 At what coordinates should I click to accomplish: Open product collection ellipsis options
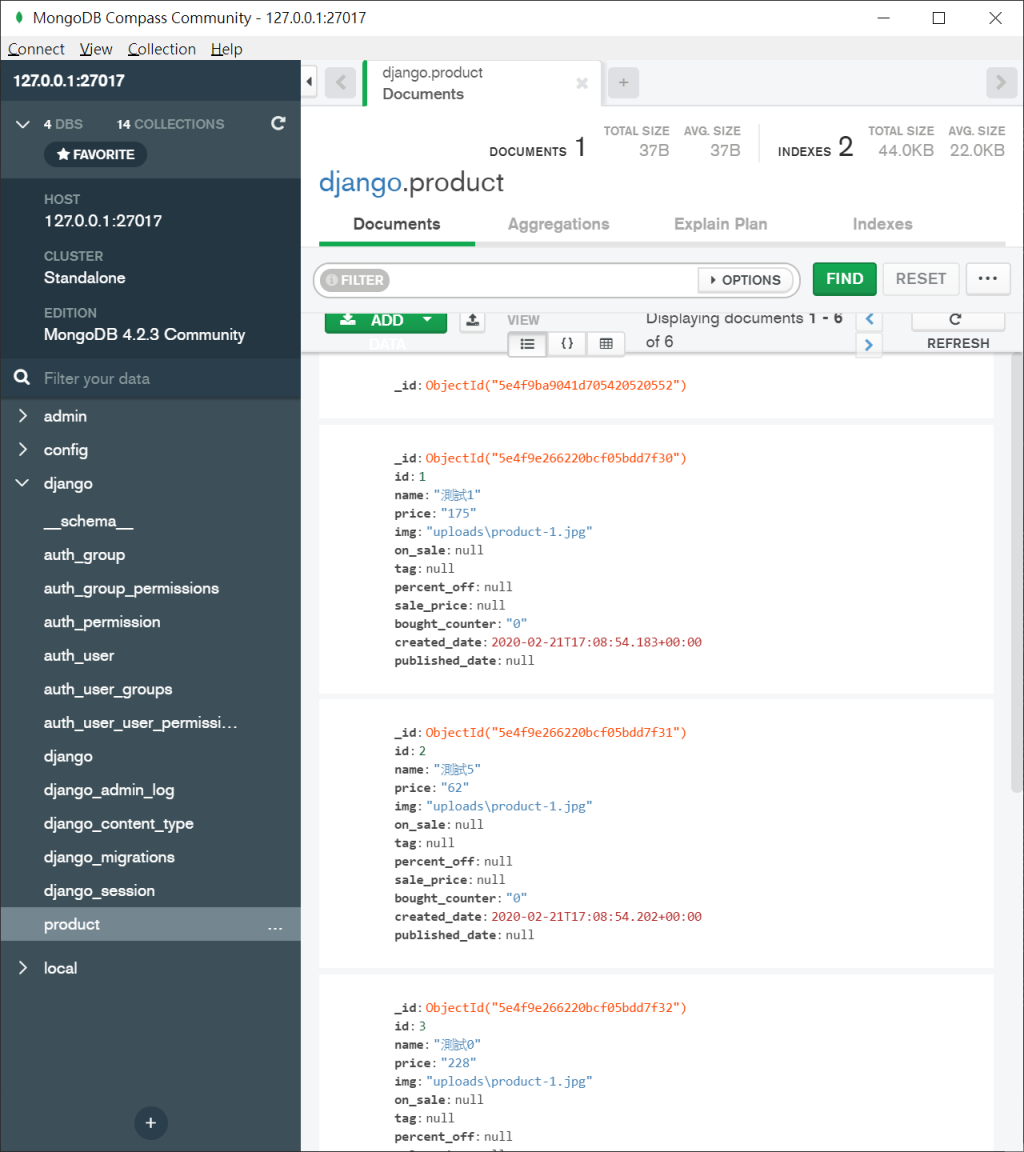pos(275,927)
